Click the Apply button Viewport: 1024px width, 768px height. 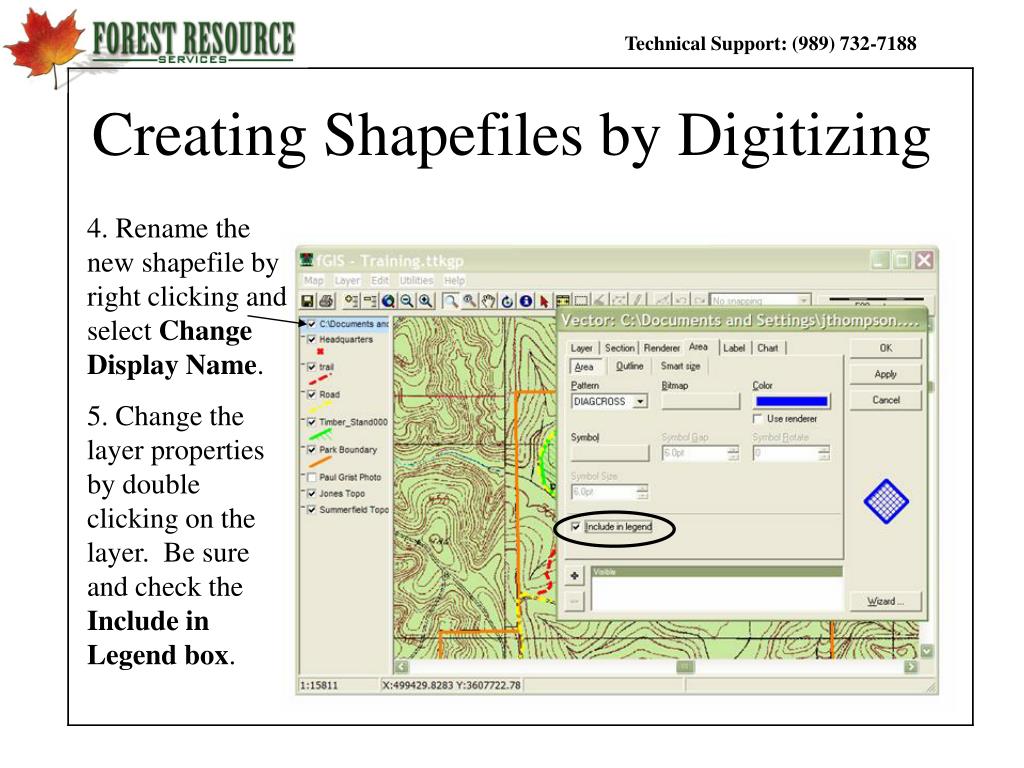[886, 374]
